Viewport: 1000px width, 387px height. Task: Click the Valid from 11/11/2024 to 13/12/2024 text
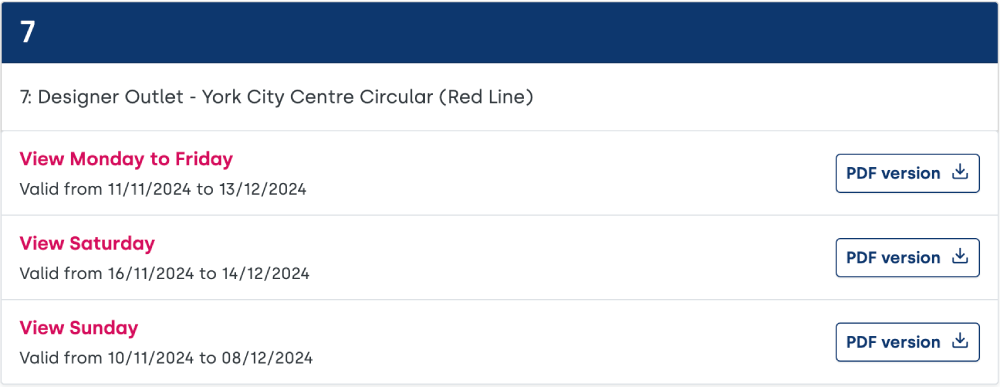coord(163,189)
